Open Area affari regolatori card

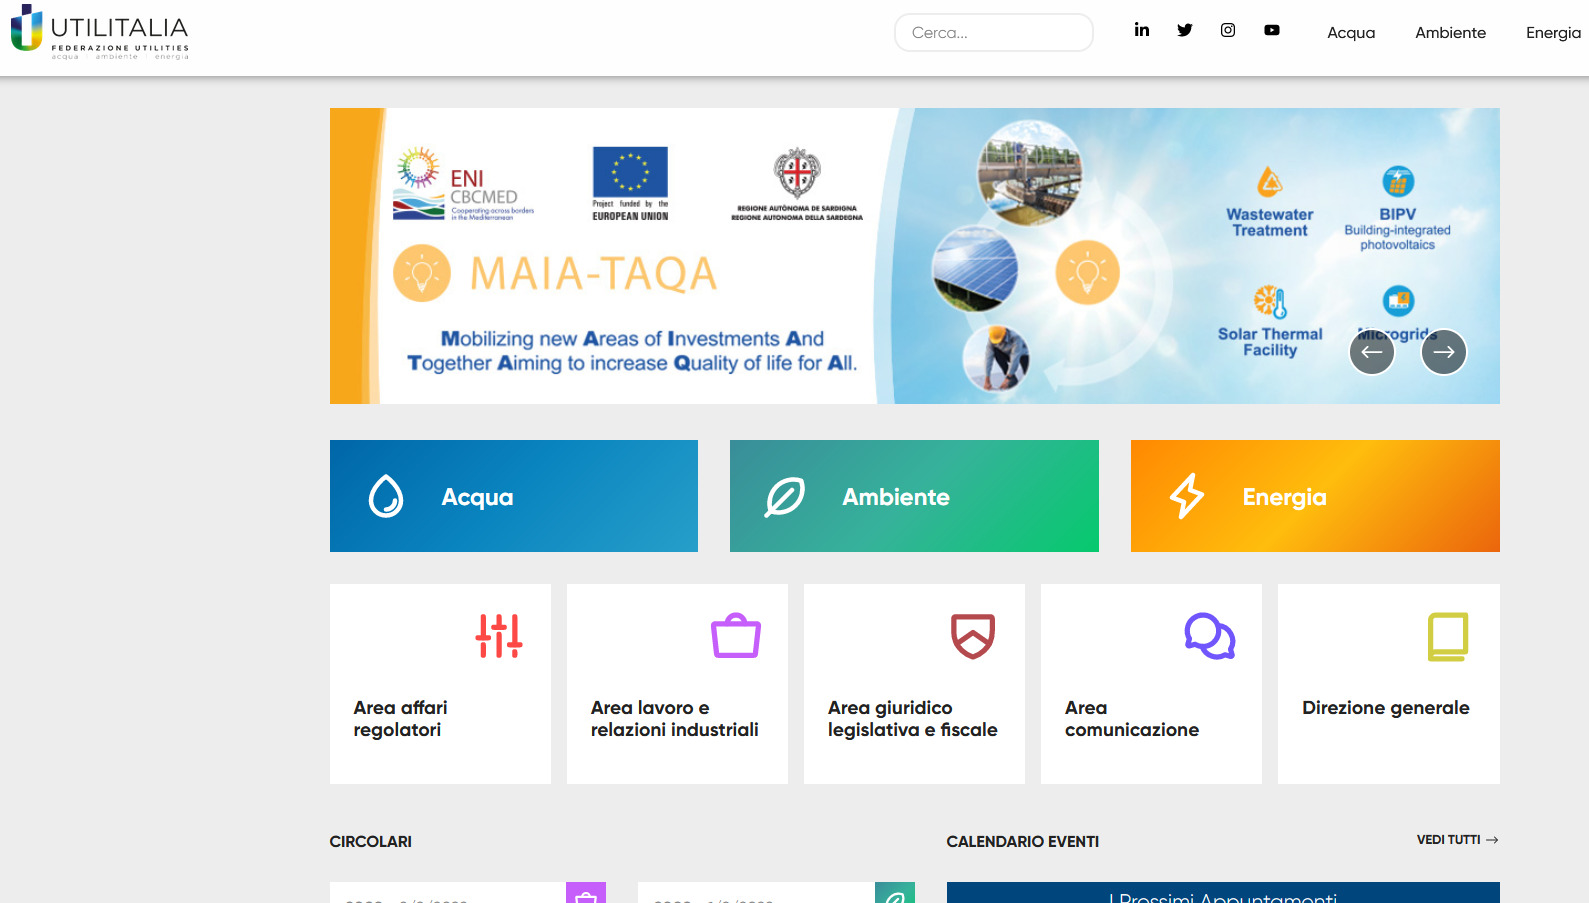click(x=440, y=684)
